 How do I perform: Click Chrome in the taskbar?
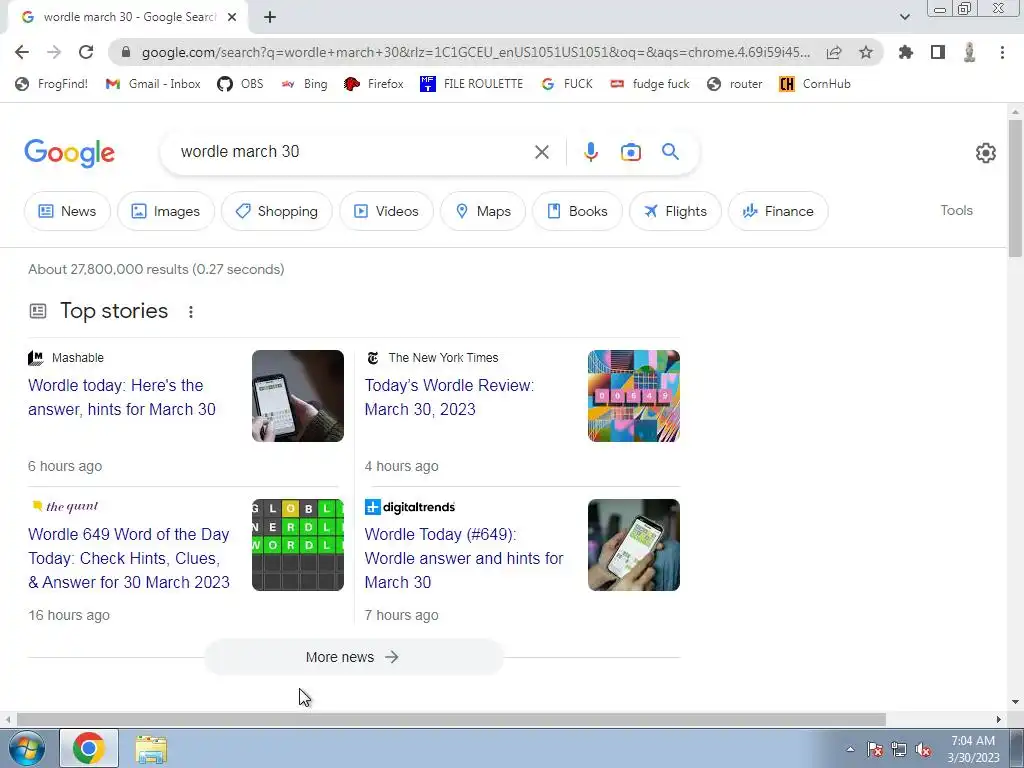[x=89, y=748]
